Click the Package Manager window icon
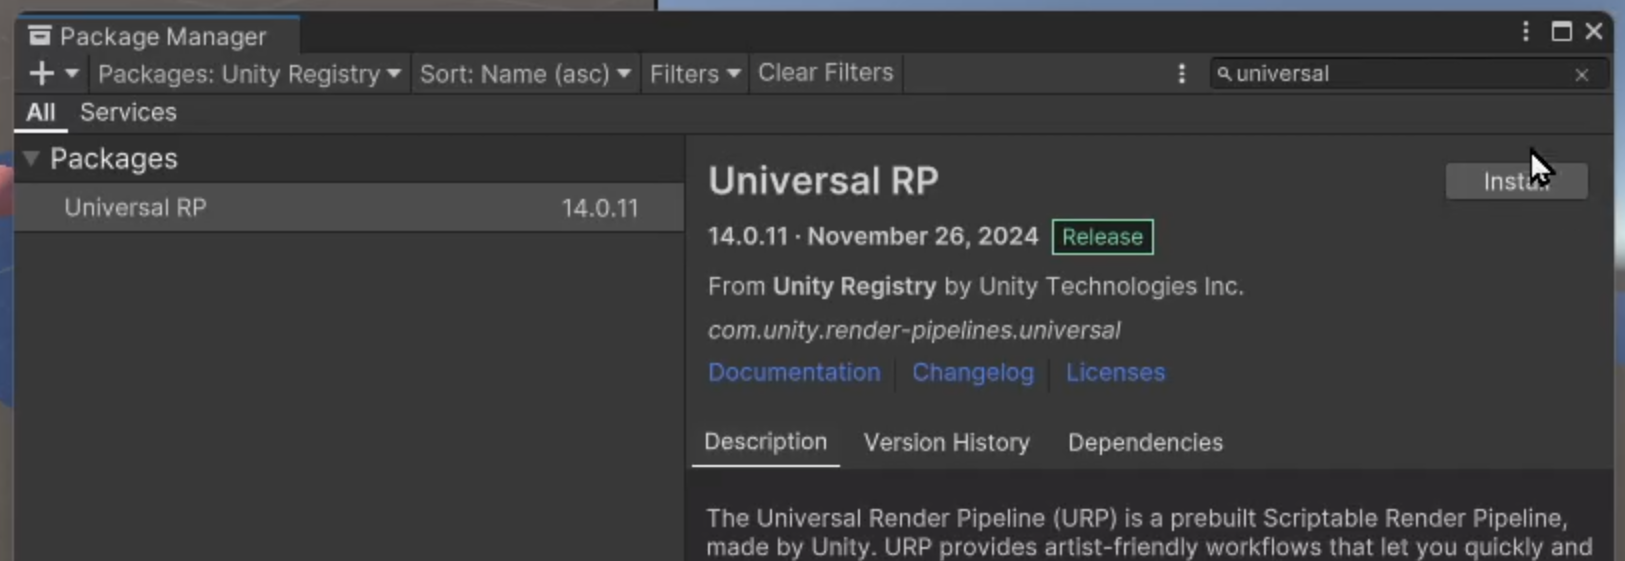1625x561 pixels. click(x=39, y=36)
